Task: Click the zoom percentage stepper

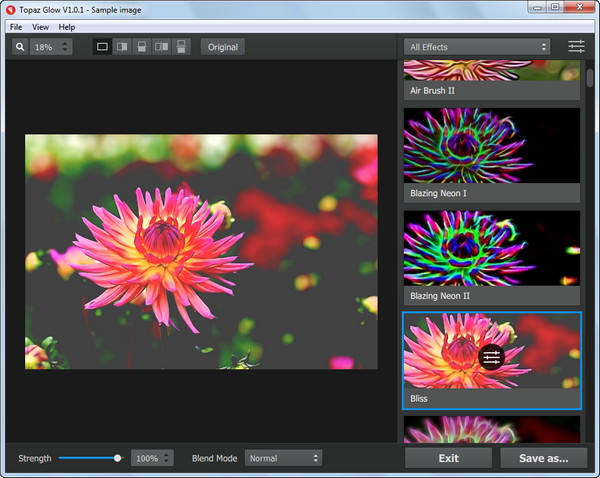Action: coord(66,47)
